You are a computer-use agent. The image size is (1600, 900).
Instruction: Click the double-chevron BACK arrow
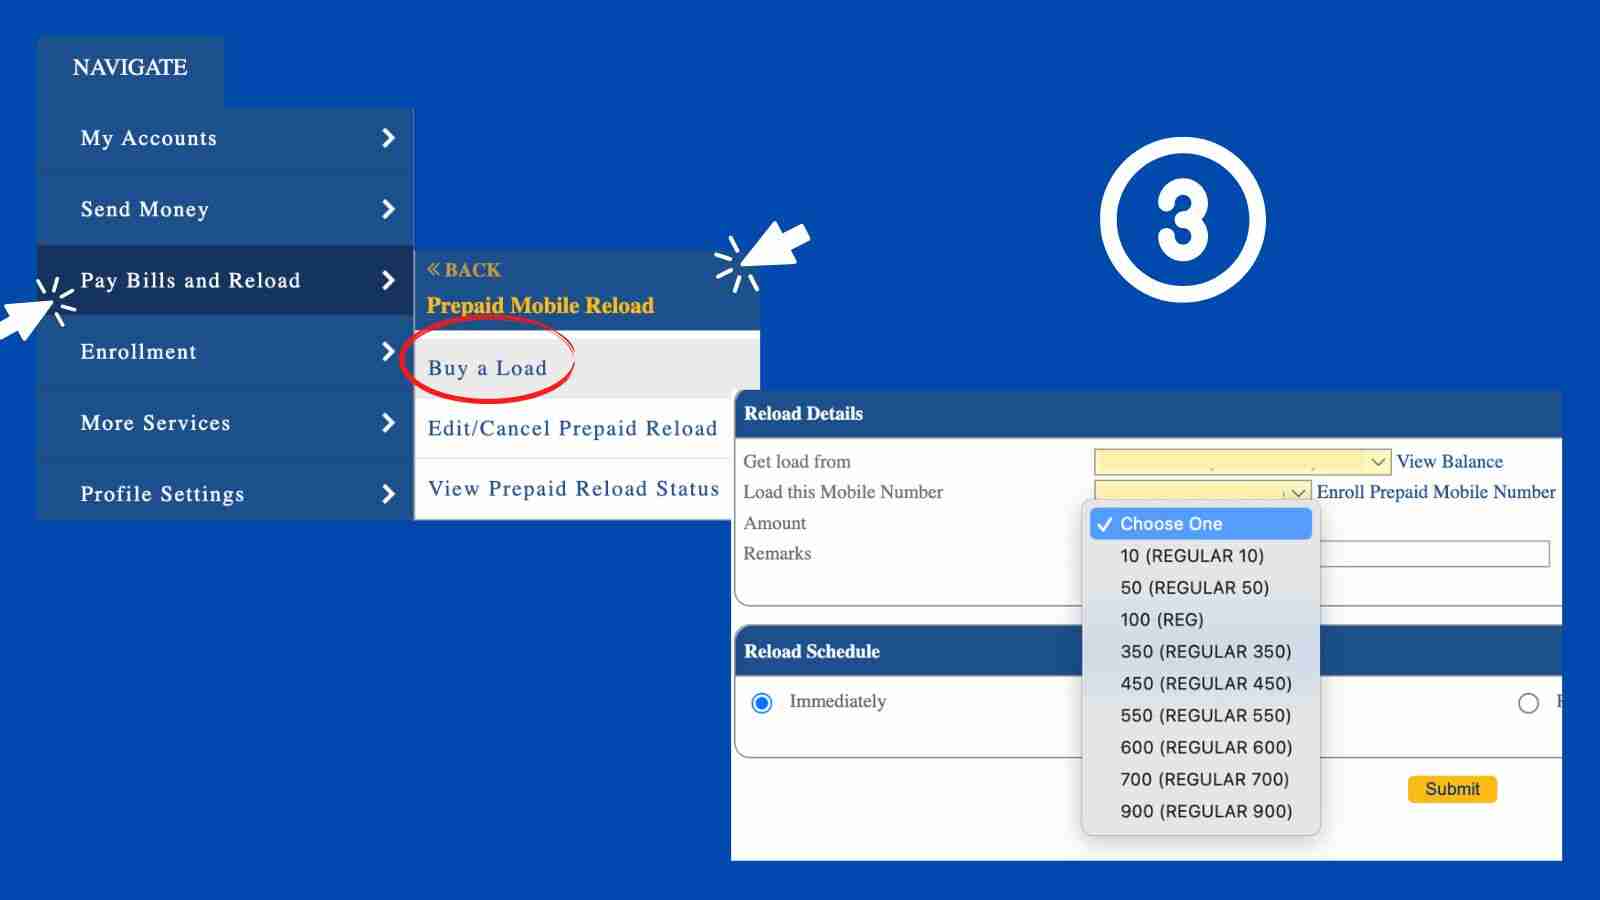pyautogui.click(x=437, y=268)
